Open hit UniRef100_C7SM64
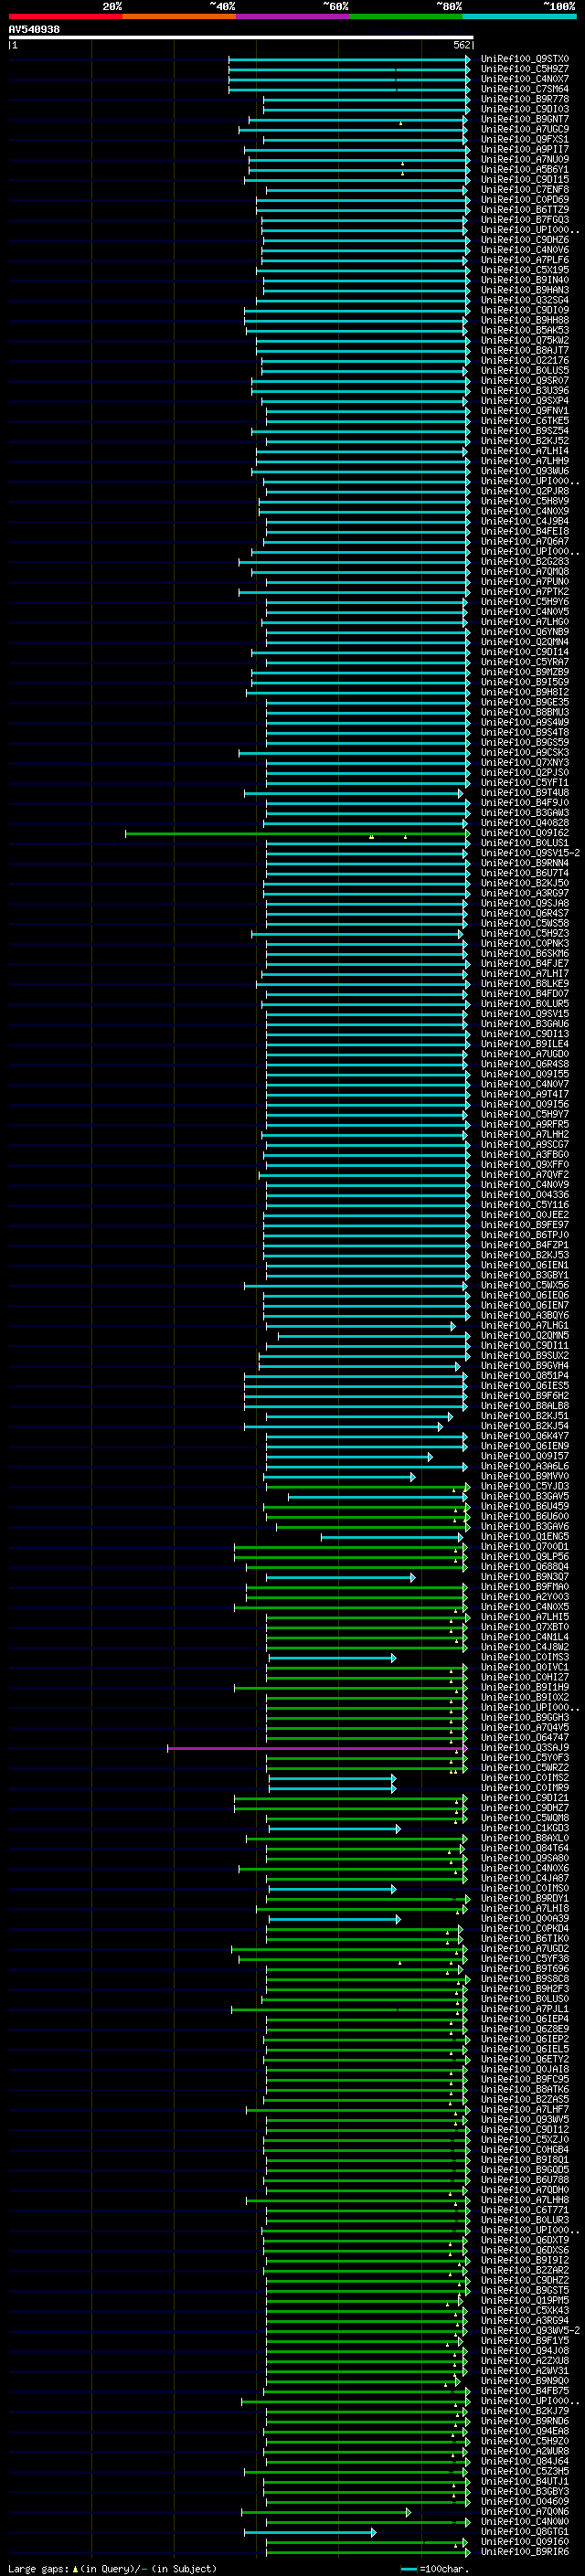Image resolution: width=585 pixels, height=2576 pixels. 524,89
